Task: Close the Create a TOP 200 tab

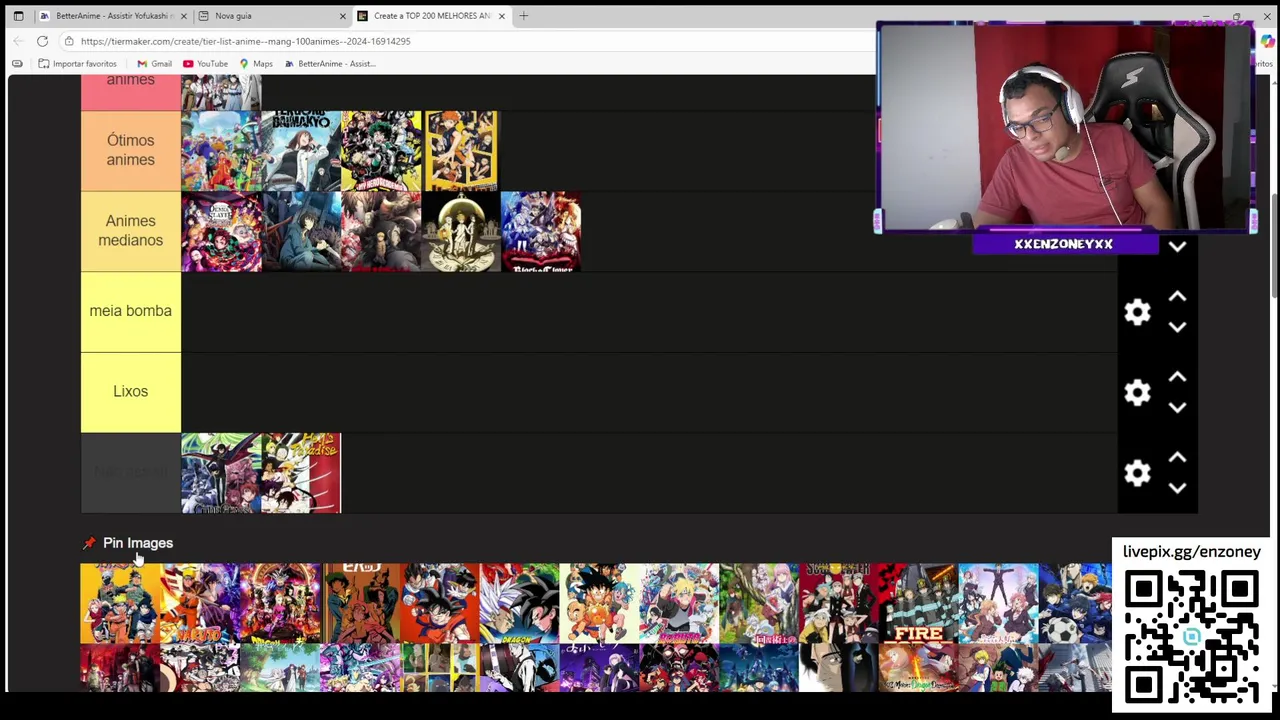Action: point(502,16)
